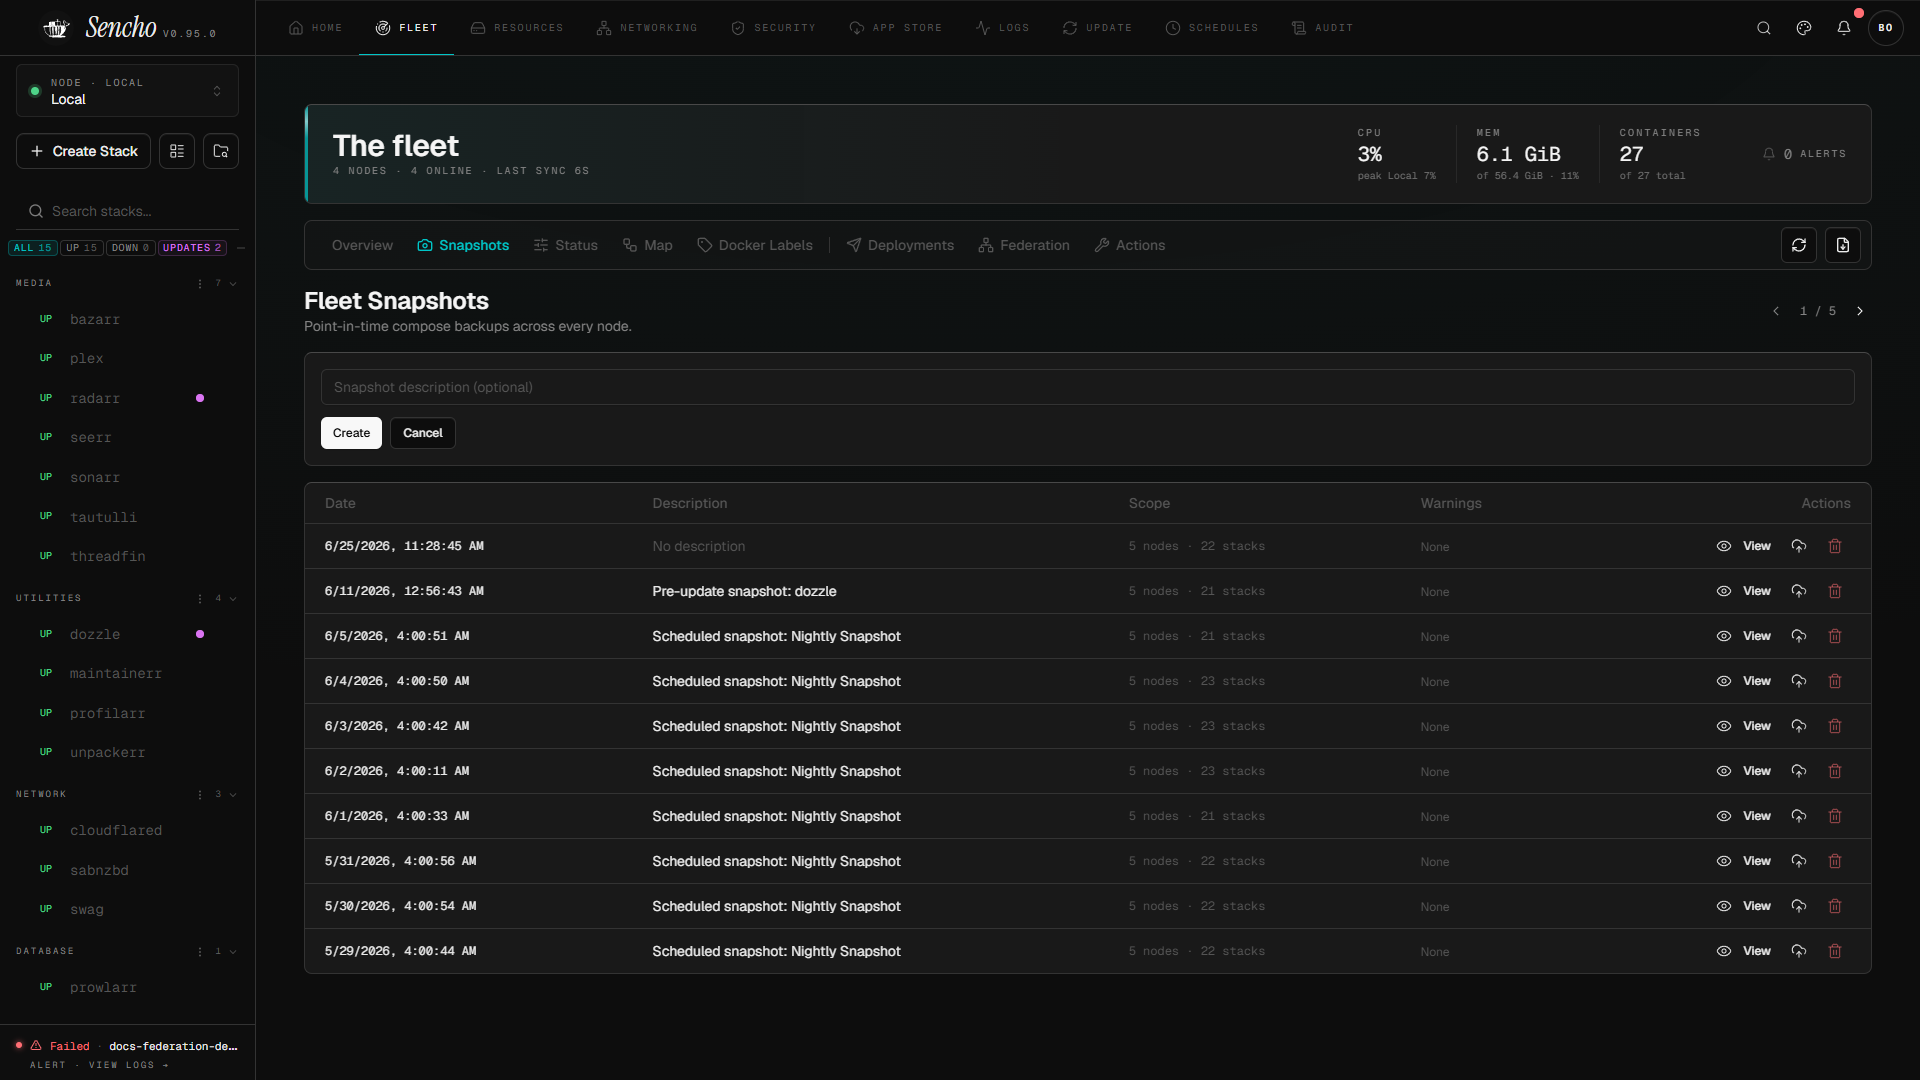This screenshot has height=1080, width=1920.
Task: Delete the 6/2/2026 nightly snapshot
Action: point(1835,771)
